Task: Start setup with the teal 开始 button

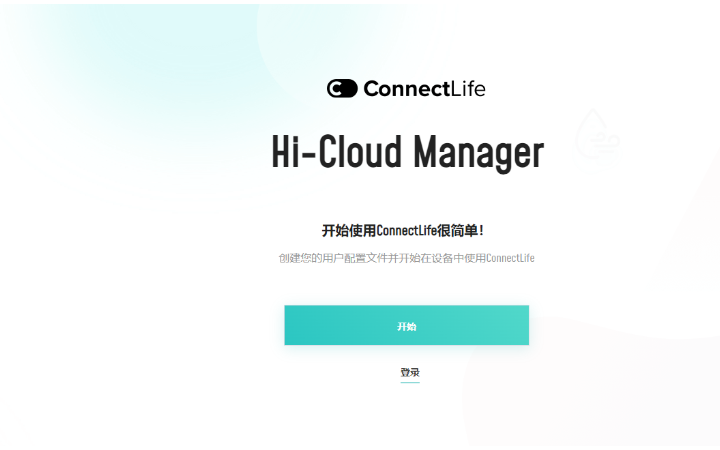Action: point(406,325)
